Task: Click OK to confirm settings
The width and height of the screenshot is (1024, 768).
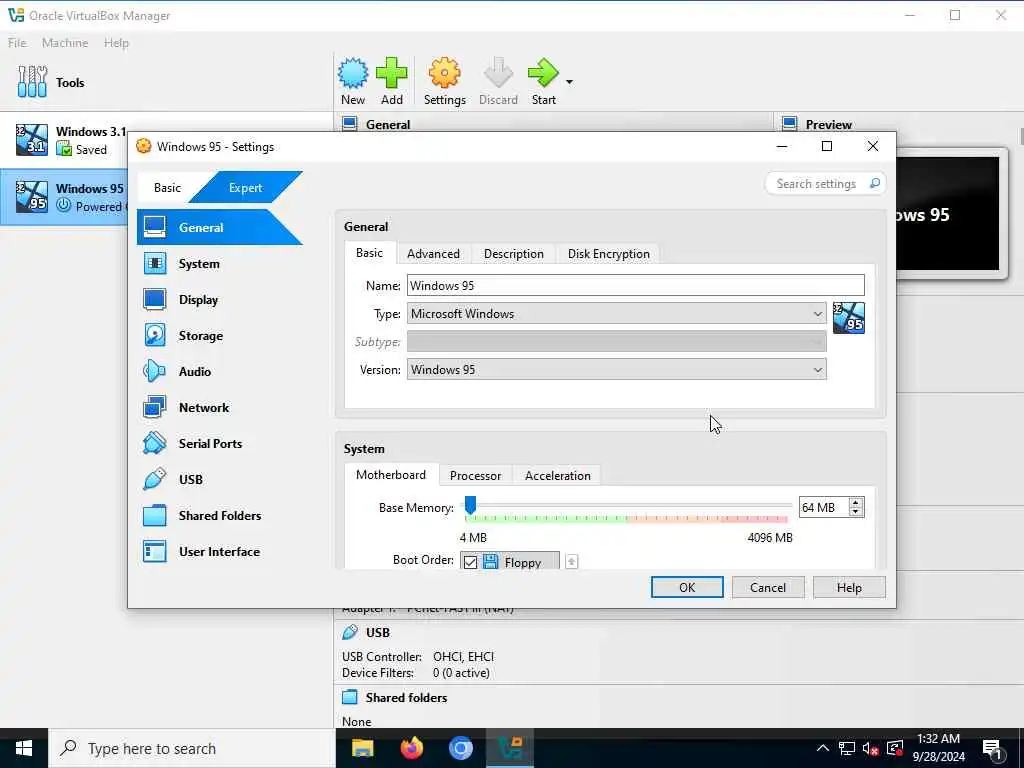Action: (x=687, y=587)
